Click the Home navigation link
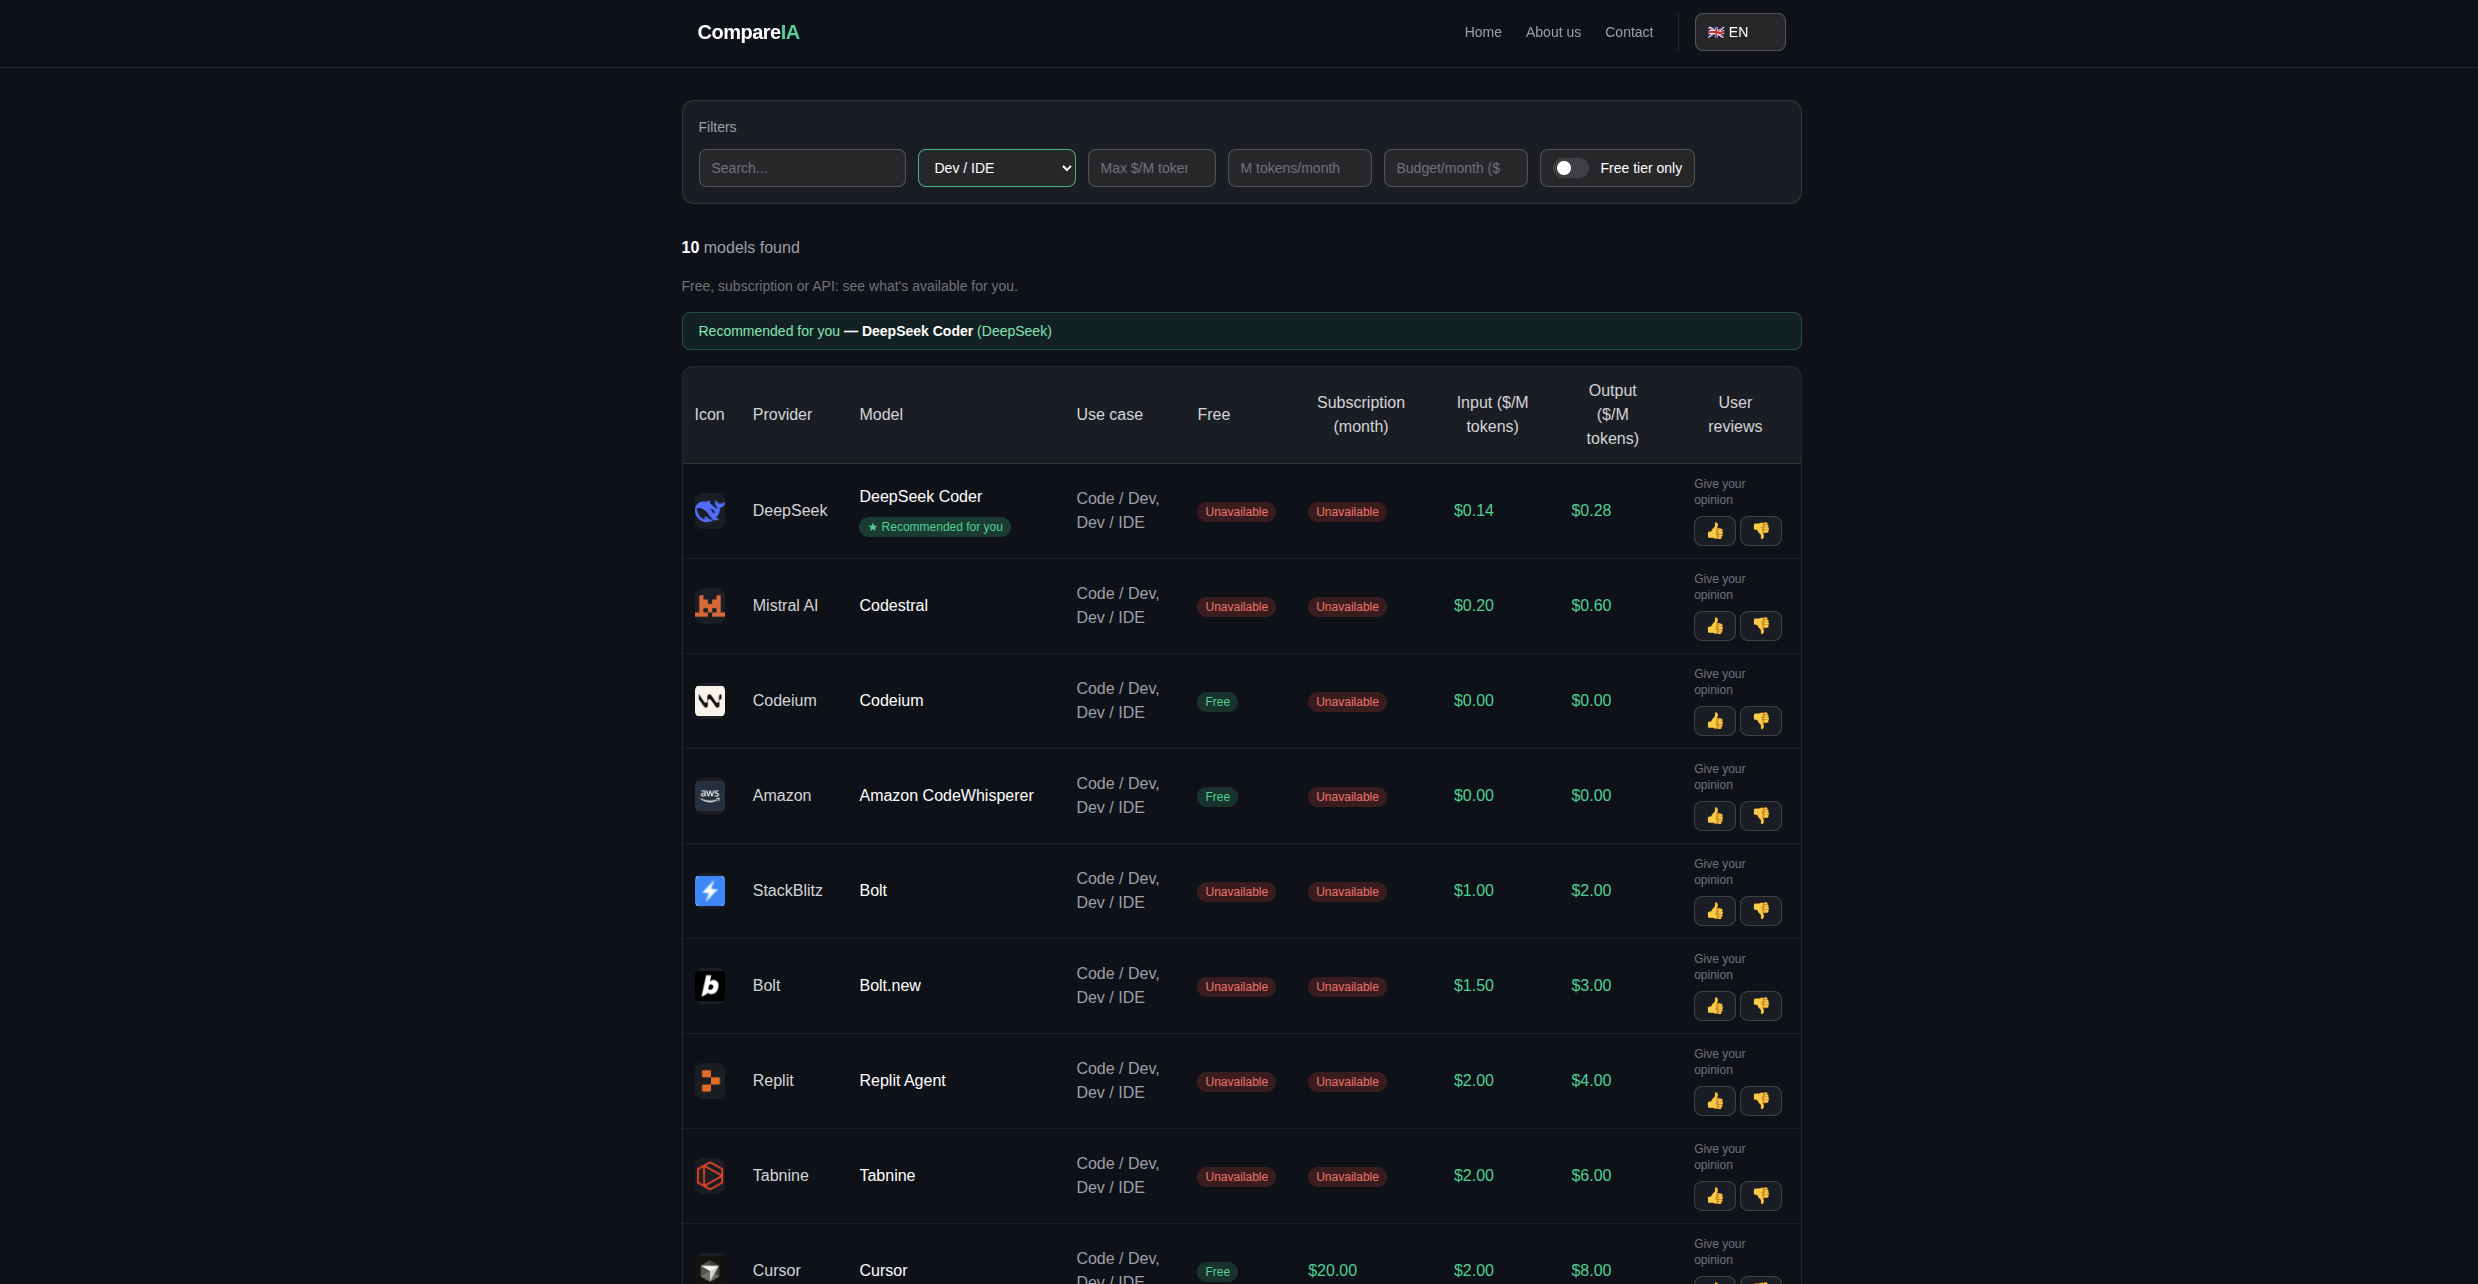The image size is (2478, 1284). [x=1482, y=31]
